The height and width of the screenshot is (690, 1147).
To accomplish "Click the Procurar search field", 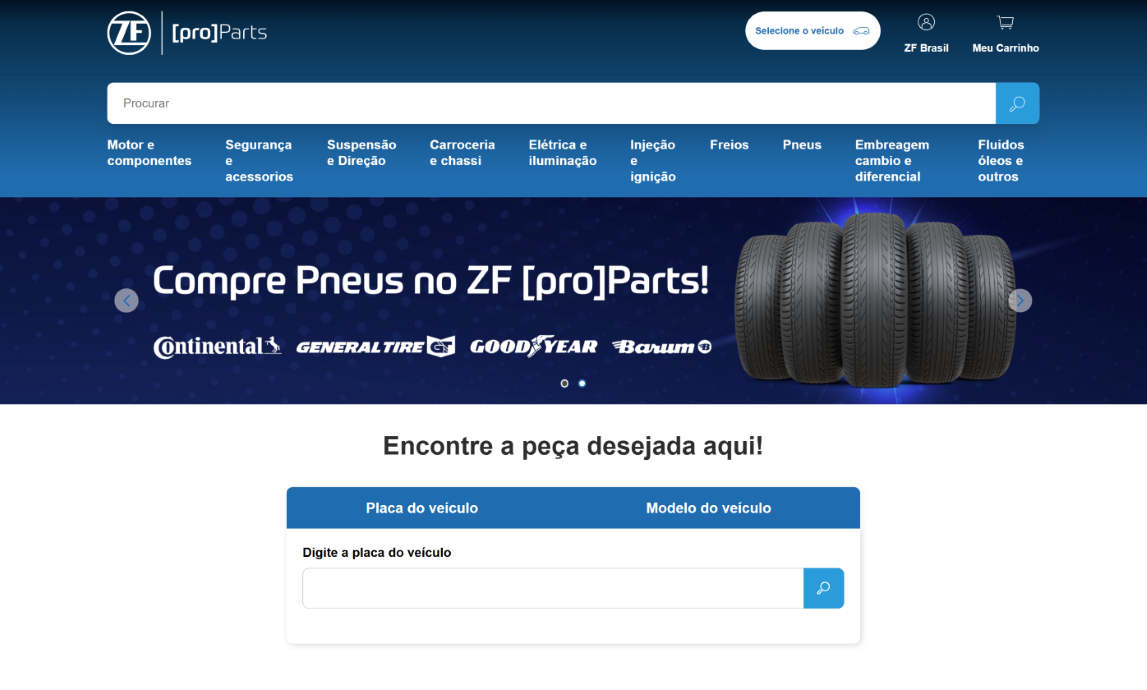I will pos(550,104).
